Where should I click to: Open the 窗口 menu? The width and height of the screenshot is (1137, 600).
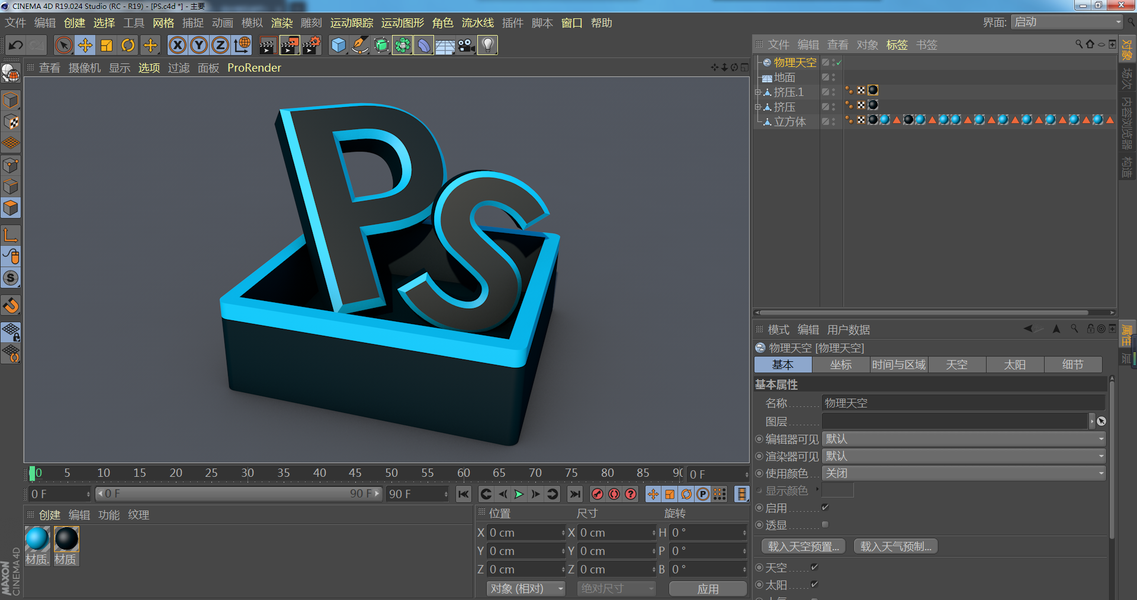[x=571, y=23]
